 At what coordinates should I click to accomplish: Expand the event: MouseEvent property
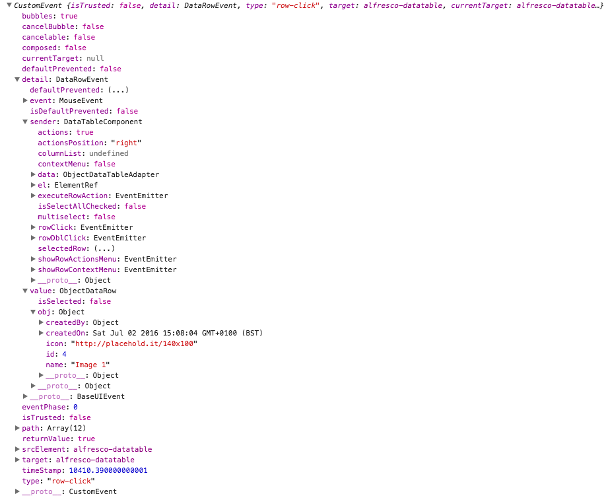(x=25, y=101)
